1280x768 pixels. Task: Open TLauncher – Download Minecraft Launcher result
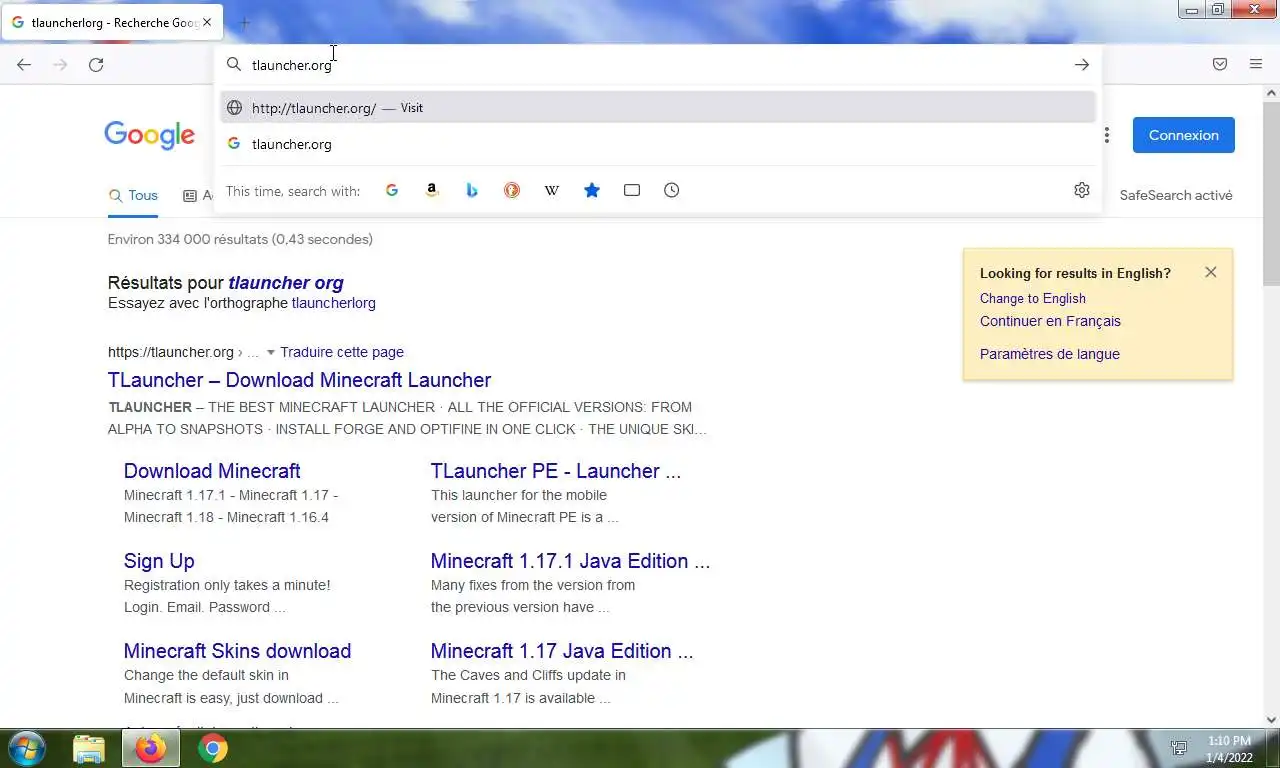[x=299, y=380]
